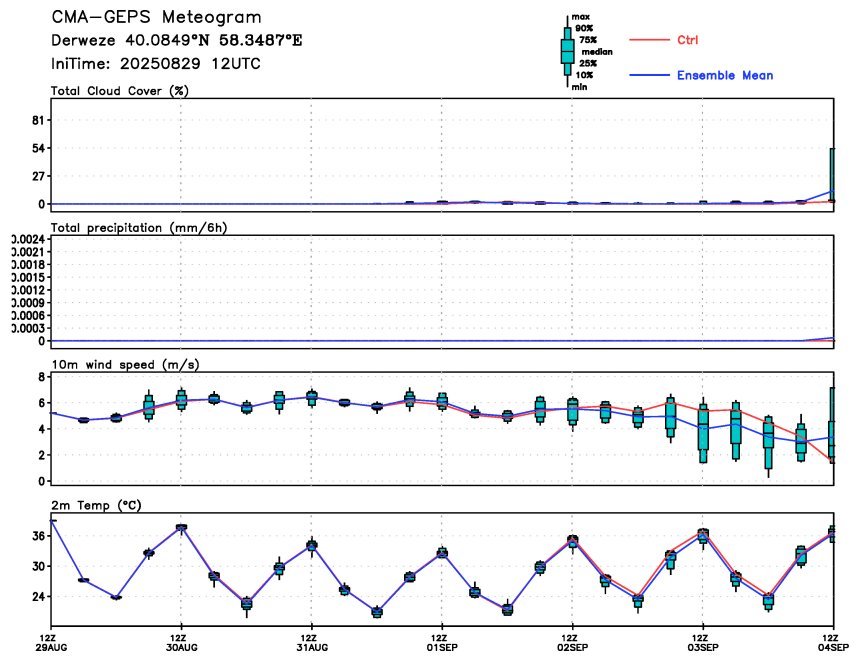Click the 10m wind speed (m/s) heading
Image resolution: width=860 pixels, height=663 pixels.
click(x=125, y=365)
